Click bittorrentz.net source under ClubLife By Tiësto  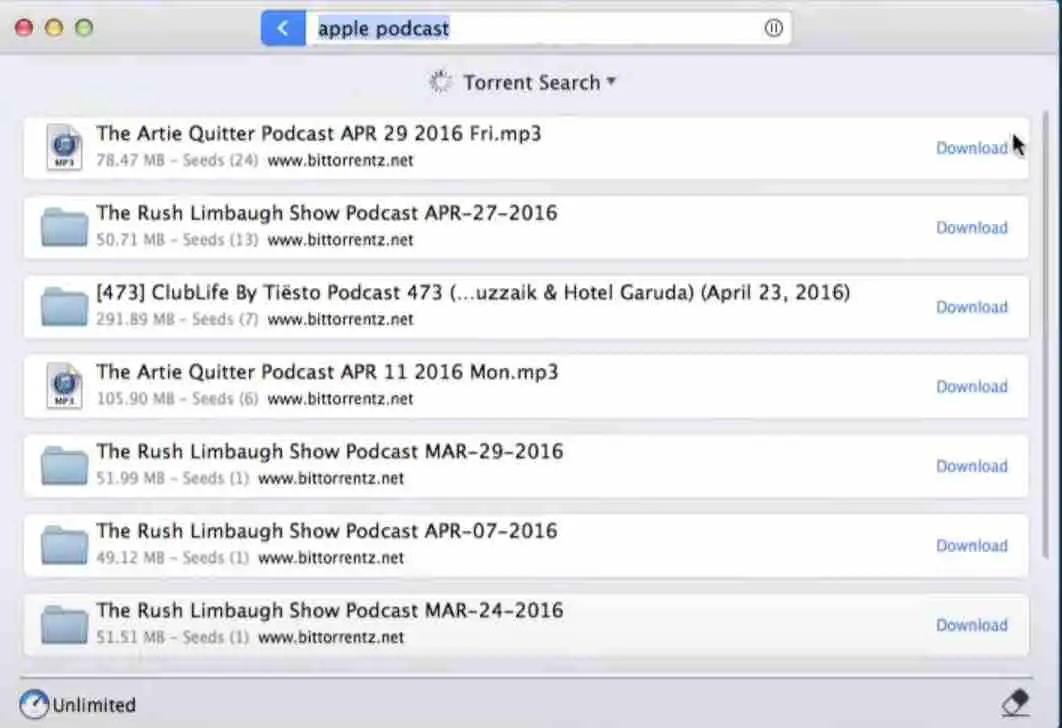tap(340, 319)
